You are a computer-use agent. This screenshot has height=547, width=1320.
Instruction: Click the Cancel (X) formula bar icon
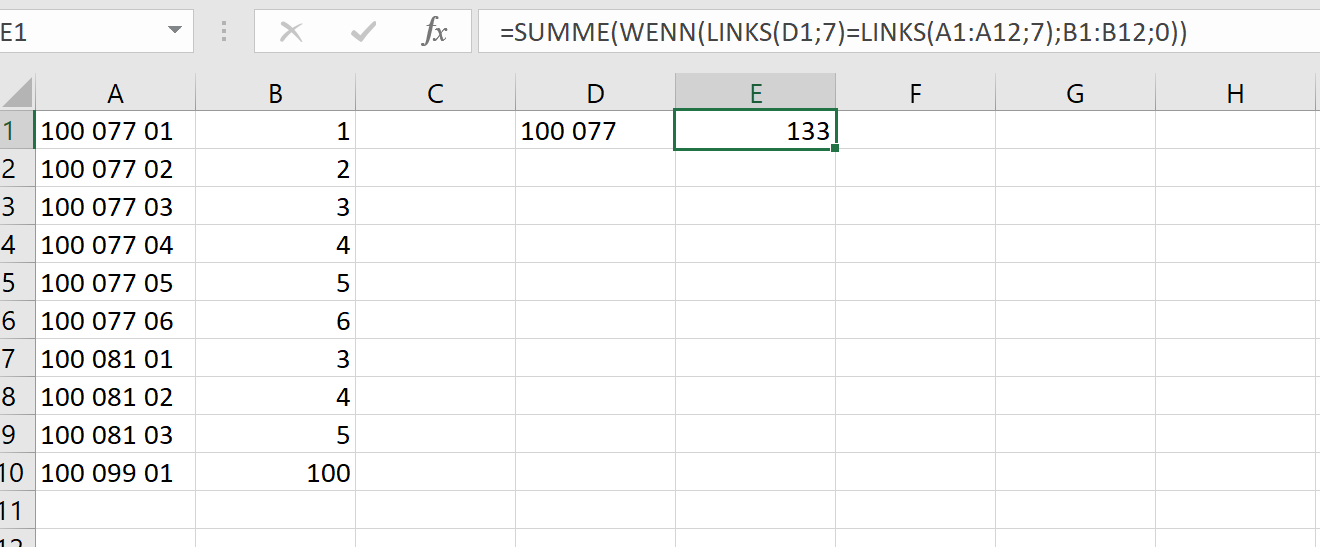[291, 32]
